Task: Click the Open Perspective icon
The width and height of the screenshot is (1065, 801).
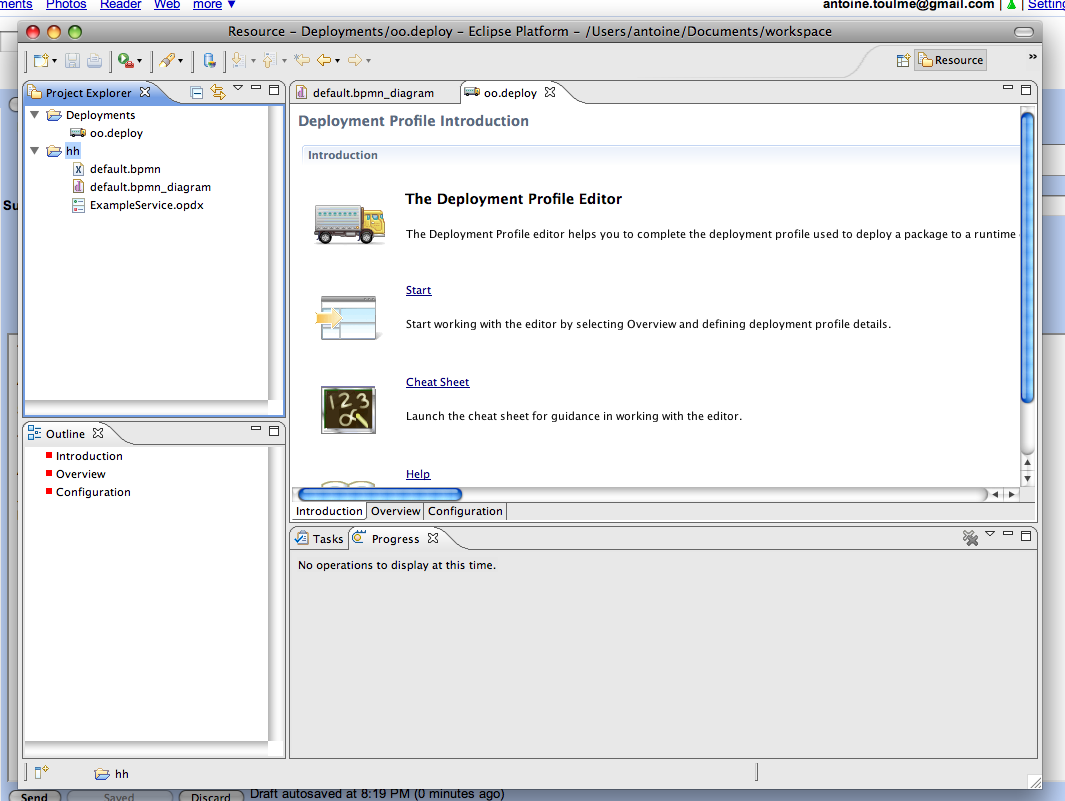Action: click(x=903, y=60)
